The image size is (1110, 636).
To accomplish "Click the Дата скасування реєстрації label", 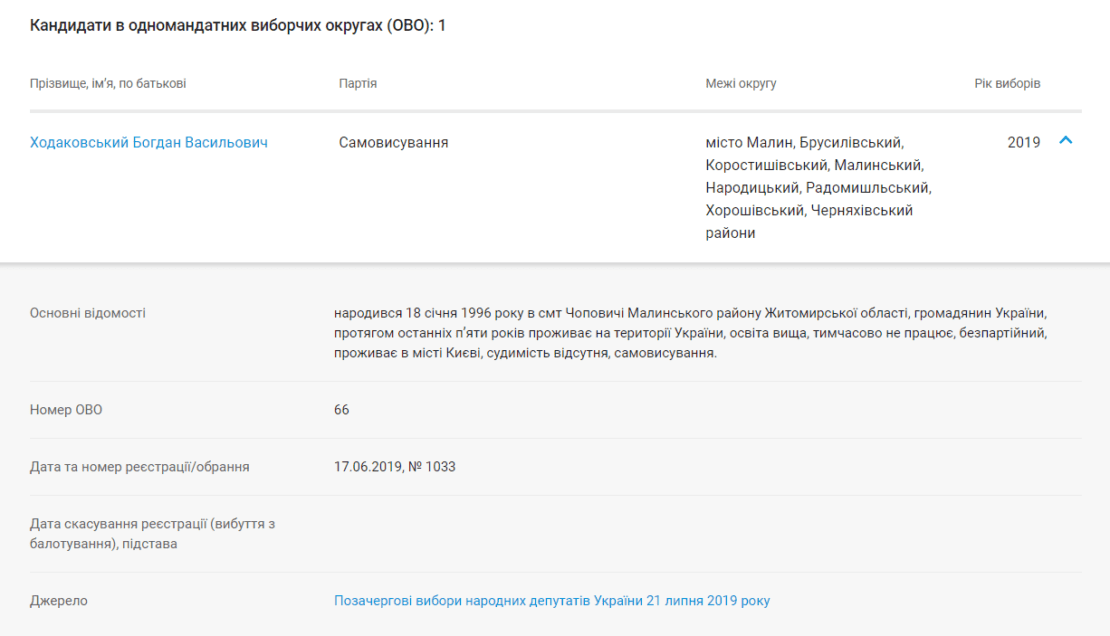I will pos(152,534).
